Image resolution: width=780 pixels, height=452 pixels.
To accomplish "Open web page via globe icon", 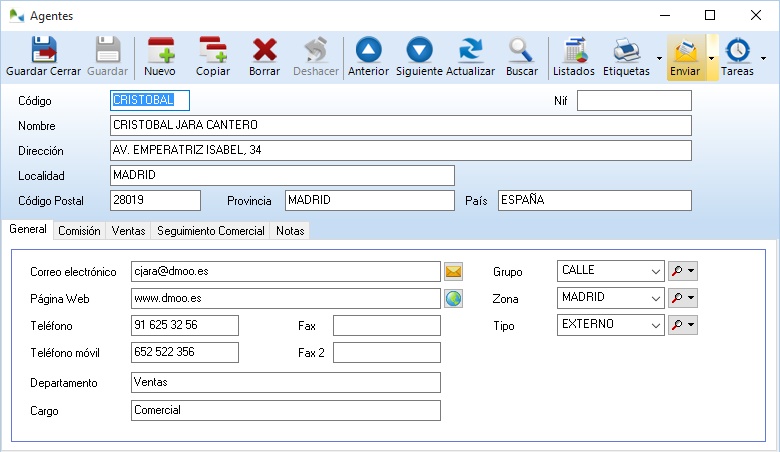I will click(x=454, y=298).
